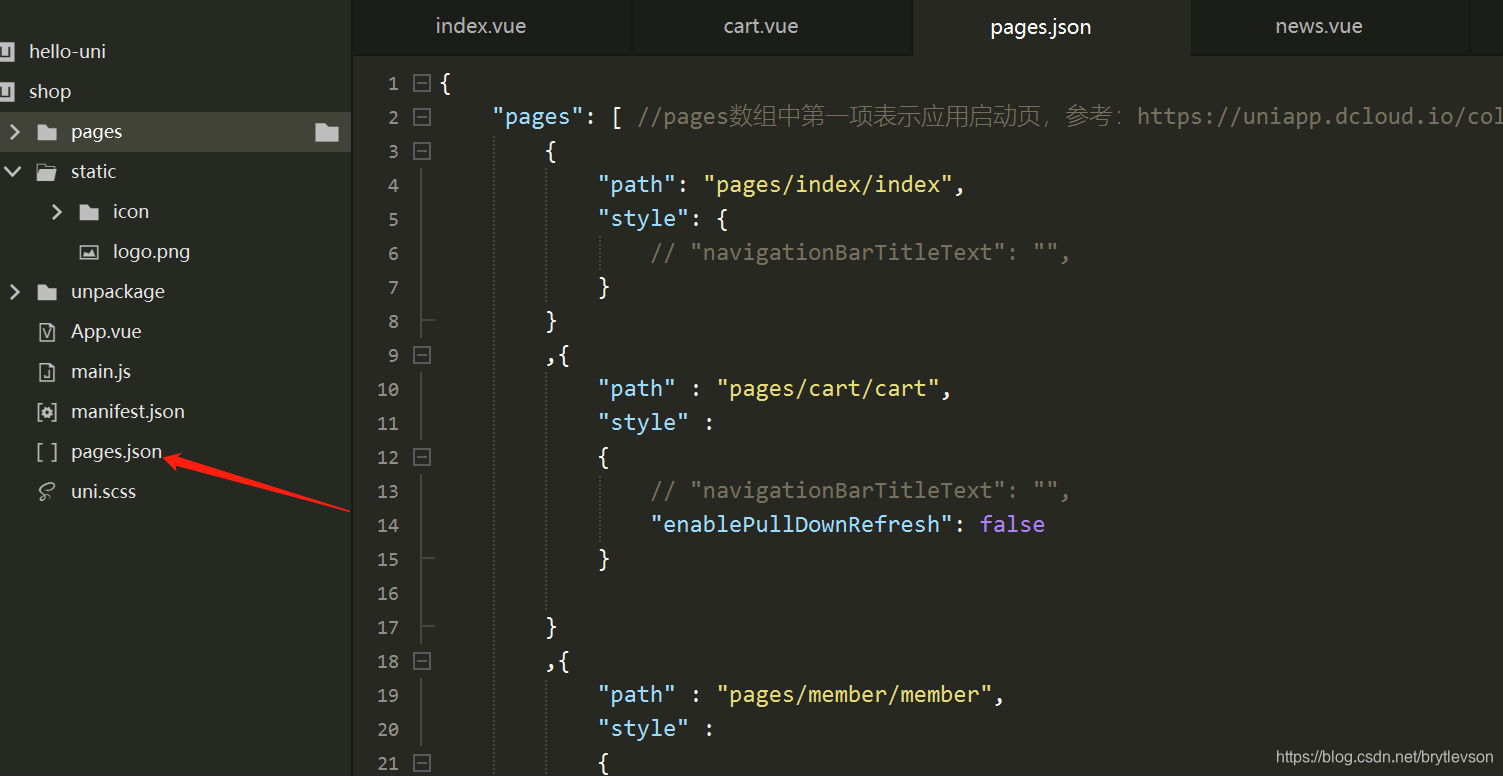1503x776 pixels.
Task: Toggle the fold marker on line 21
Action: click(422, 763)
